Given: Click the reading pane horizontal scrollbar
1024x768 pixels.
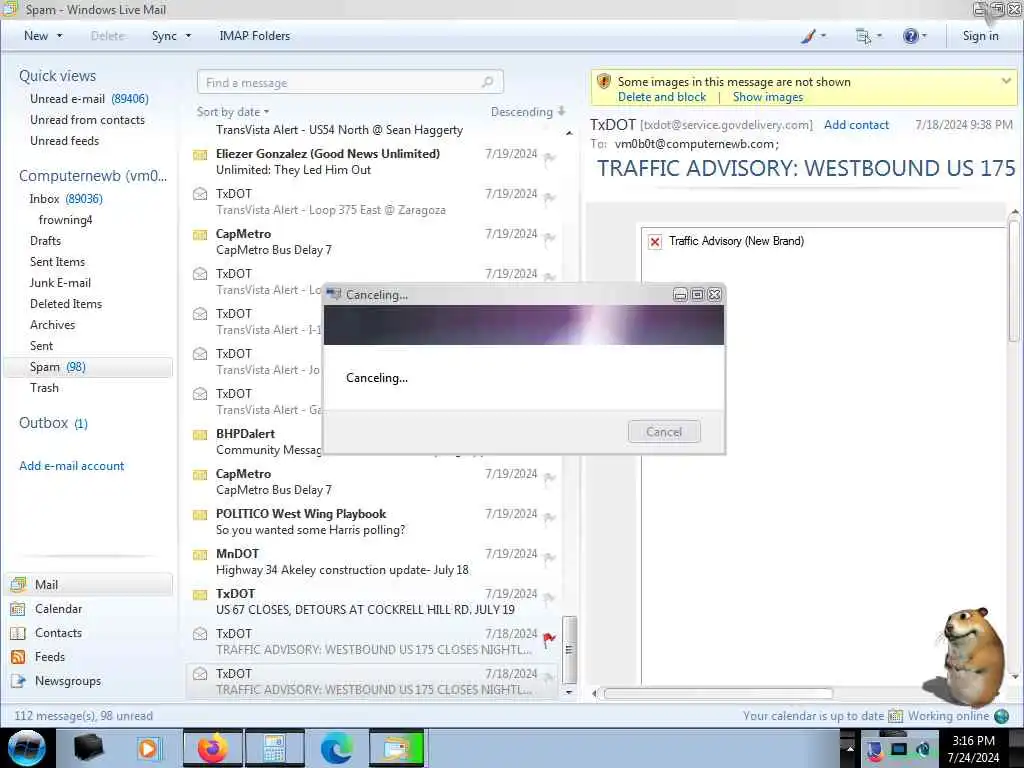Looking at the screenshot, I should coord(718,694).
